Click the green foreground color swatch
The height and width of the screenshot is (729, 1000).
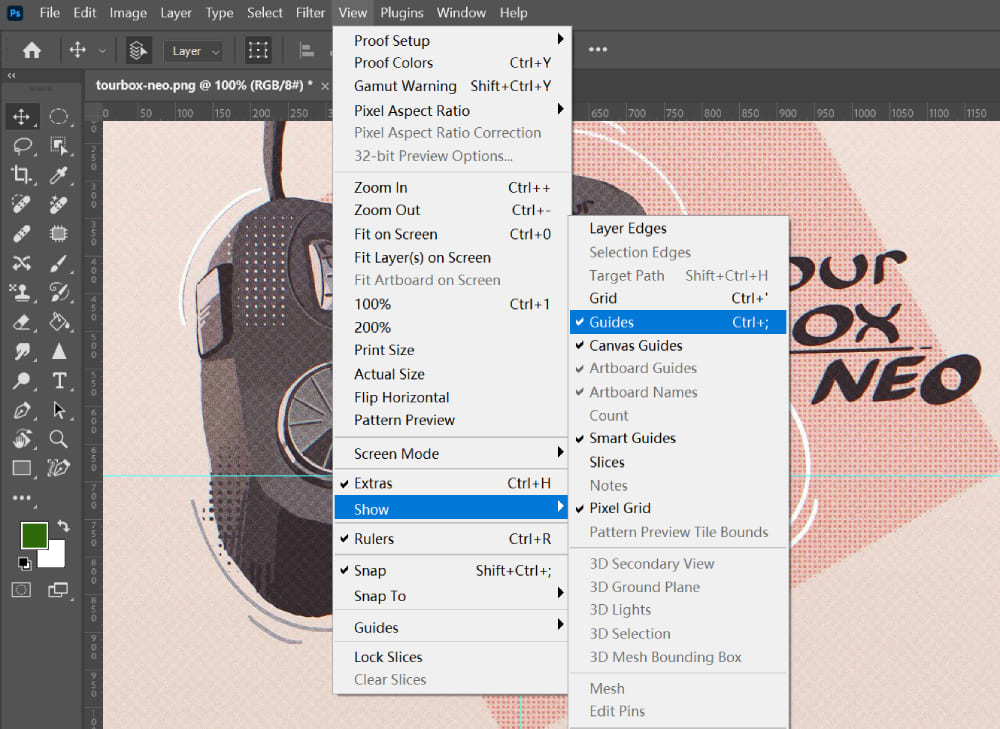click(x=34, y=535)
